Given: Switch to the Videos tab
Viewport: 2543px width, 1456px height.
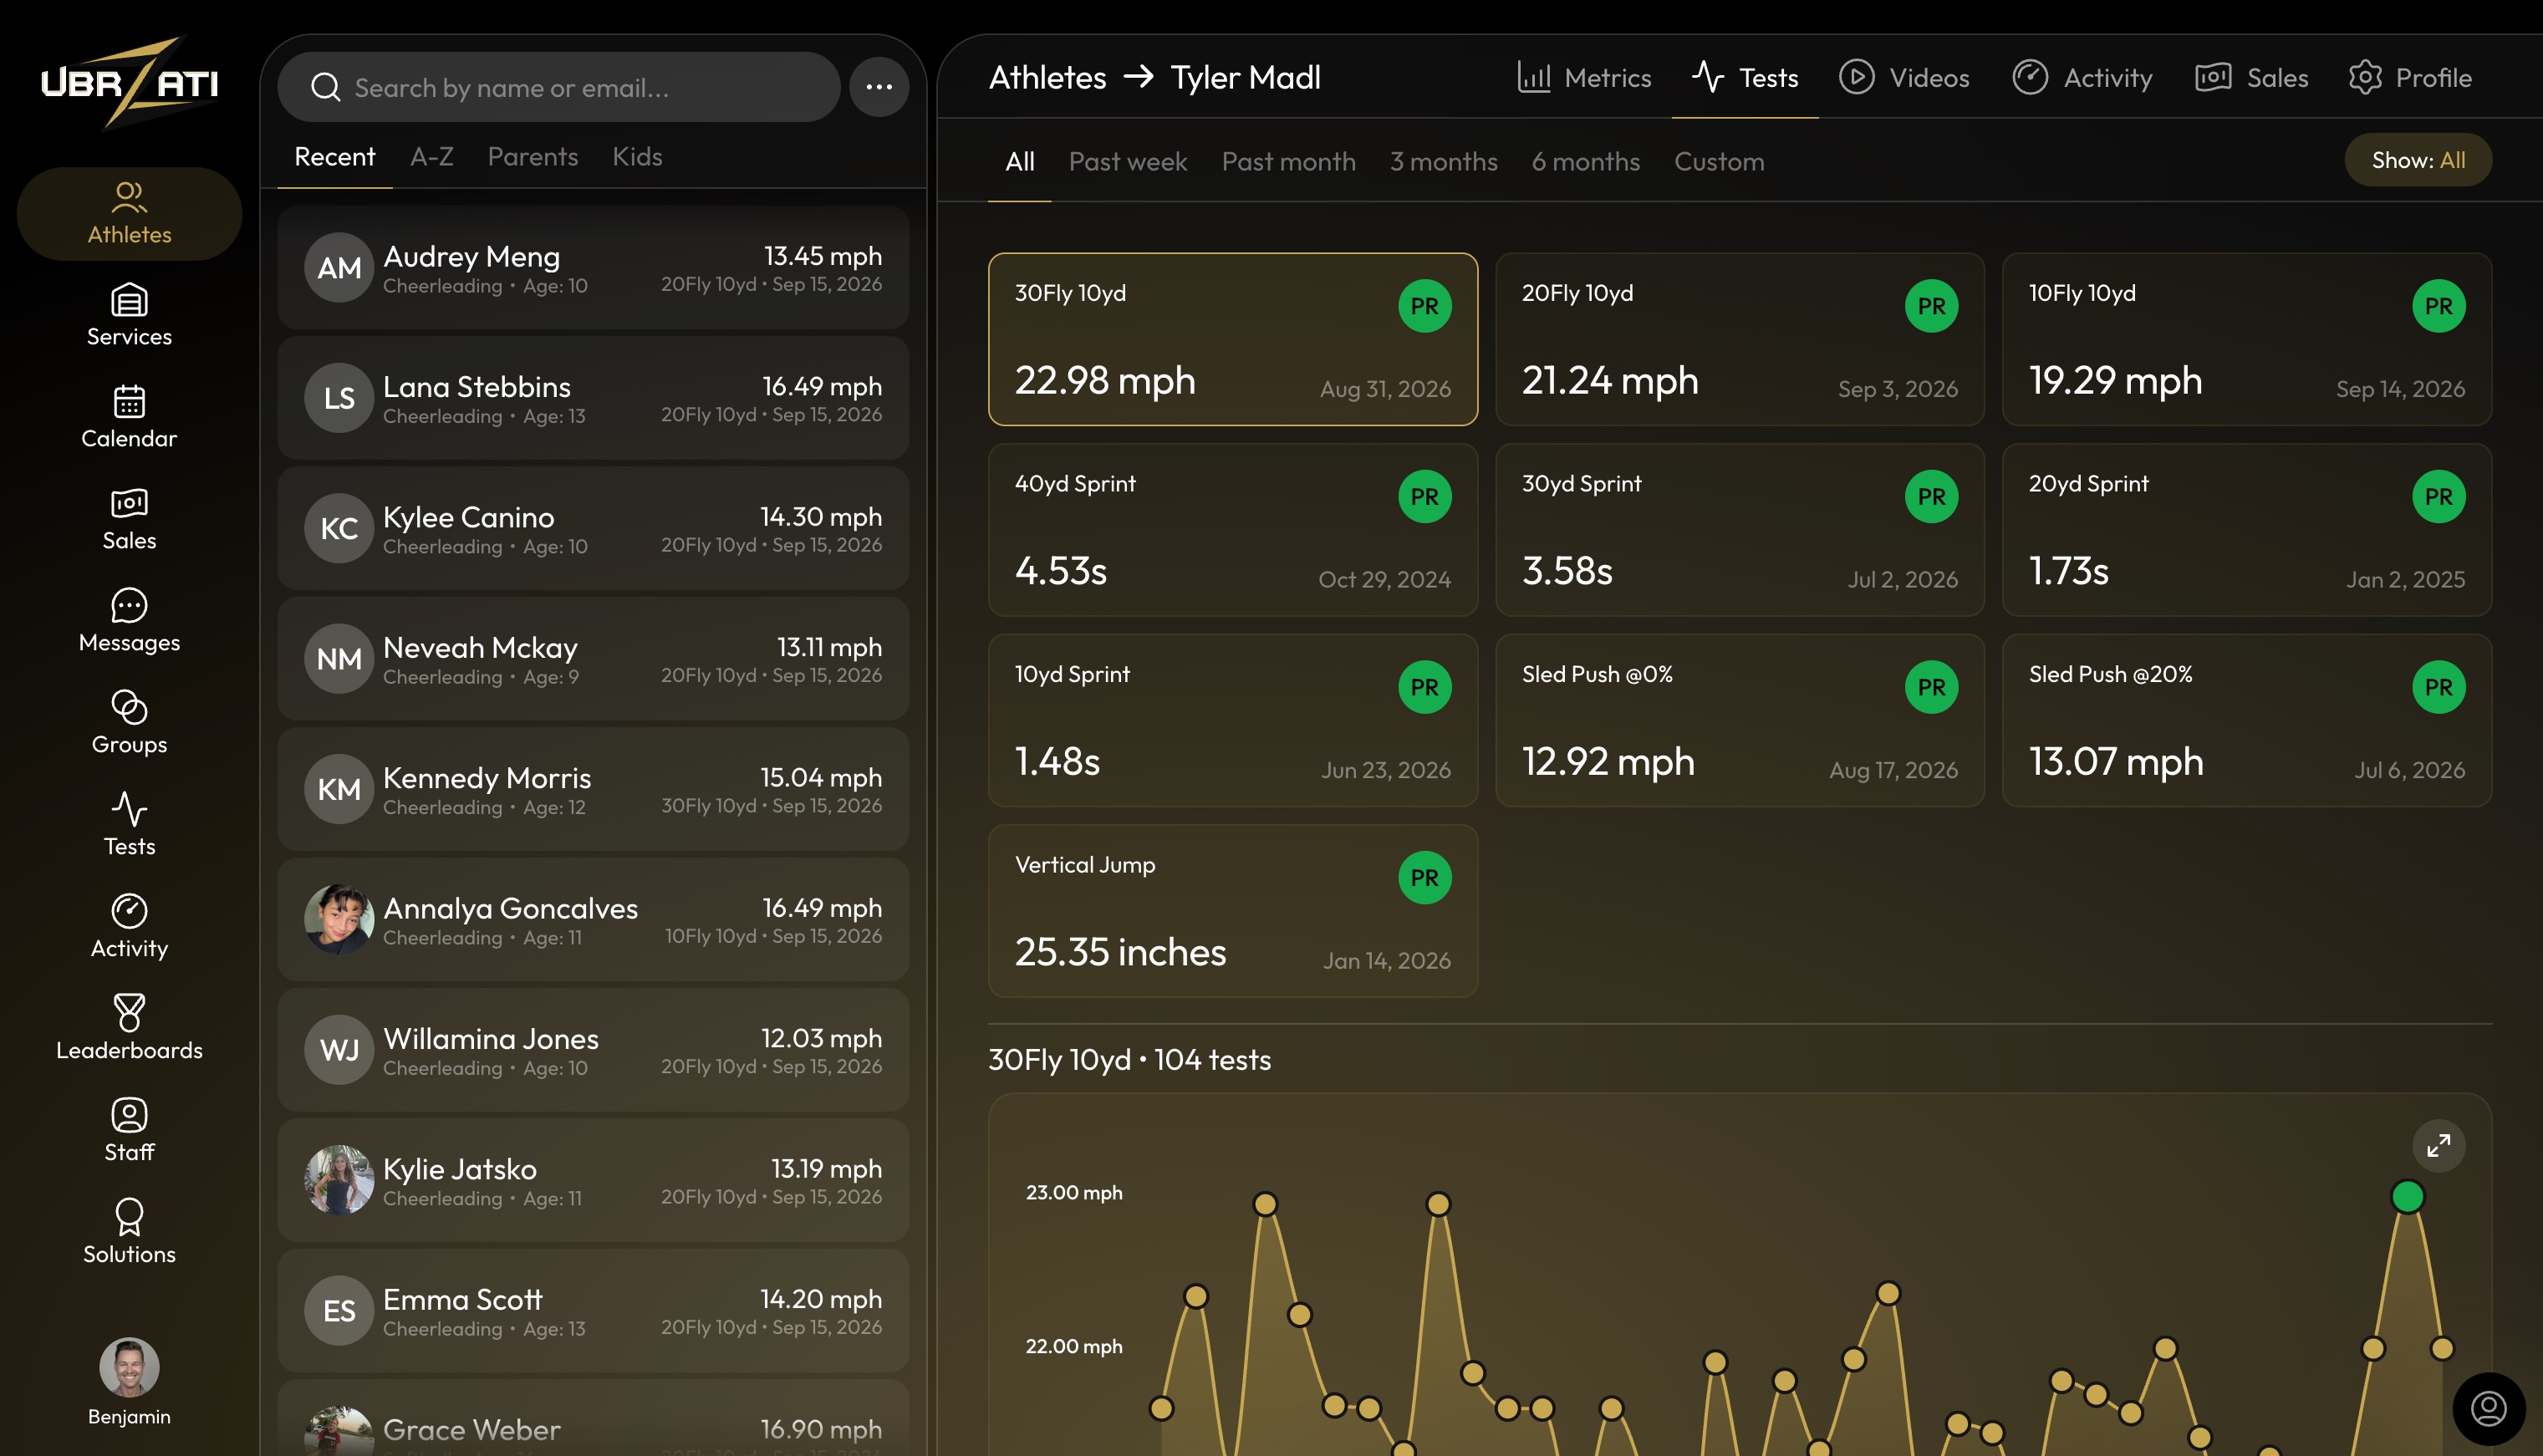Looking at the screenshot, I should click(1904, 77).
